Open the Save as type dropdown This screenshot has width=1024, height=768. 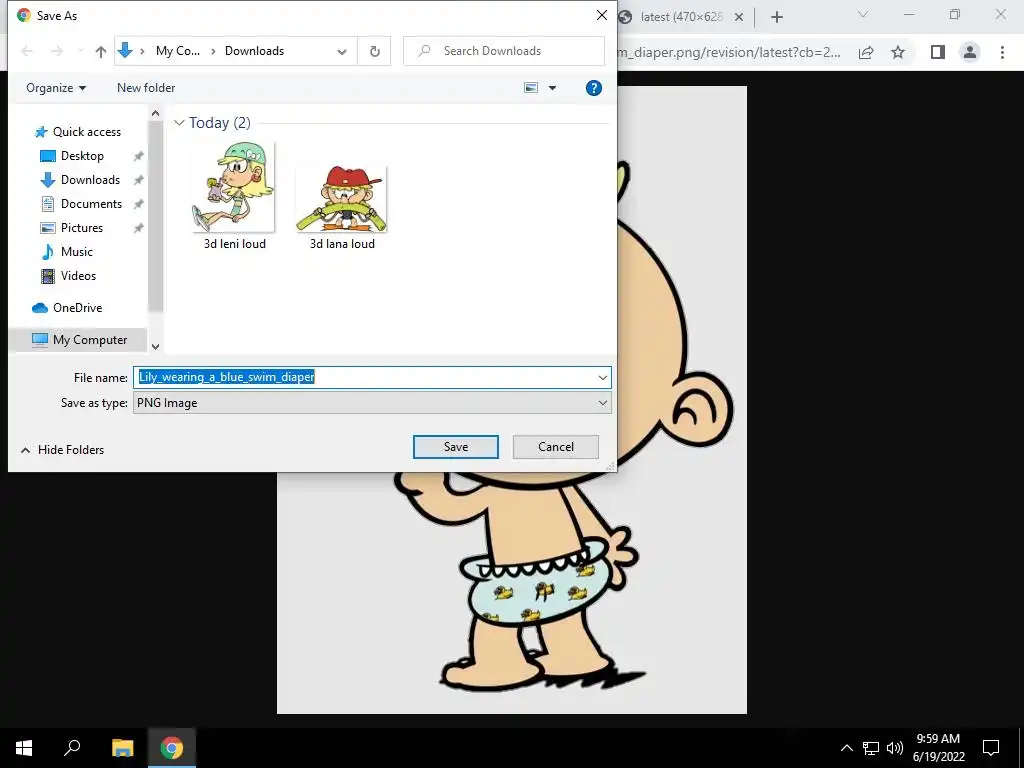[372, 403]
